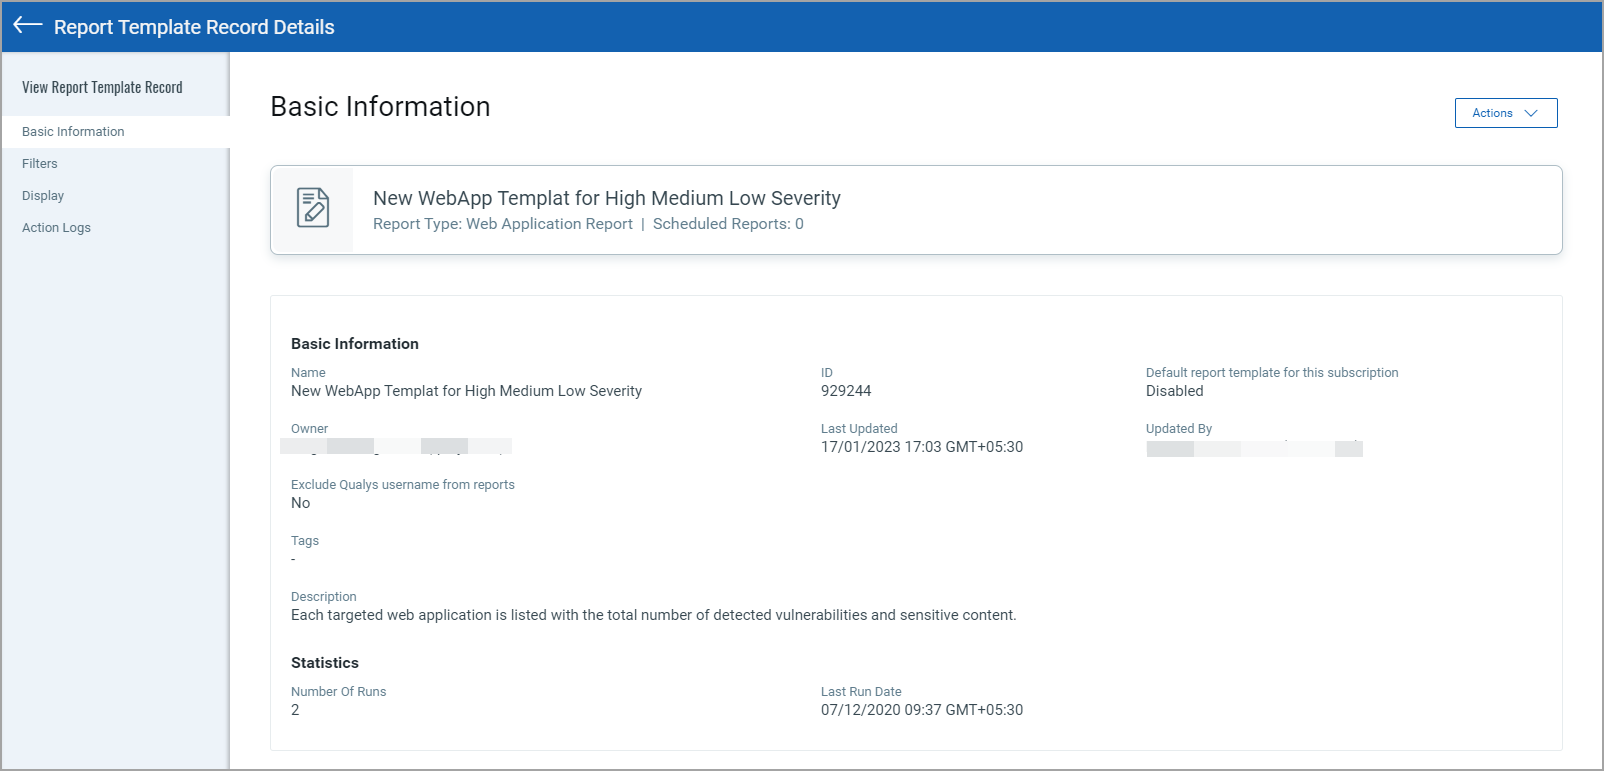Click the Disabled default template status
The height and width of the screenshot is (771, 1604).
point(1175,391)
